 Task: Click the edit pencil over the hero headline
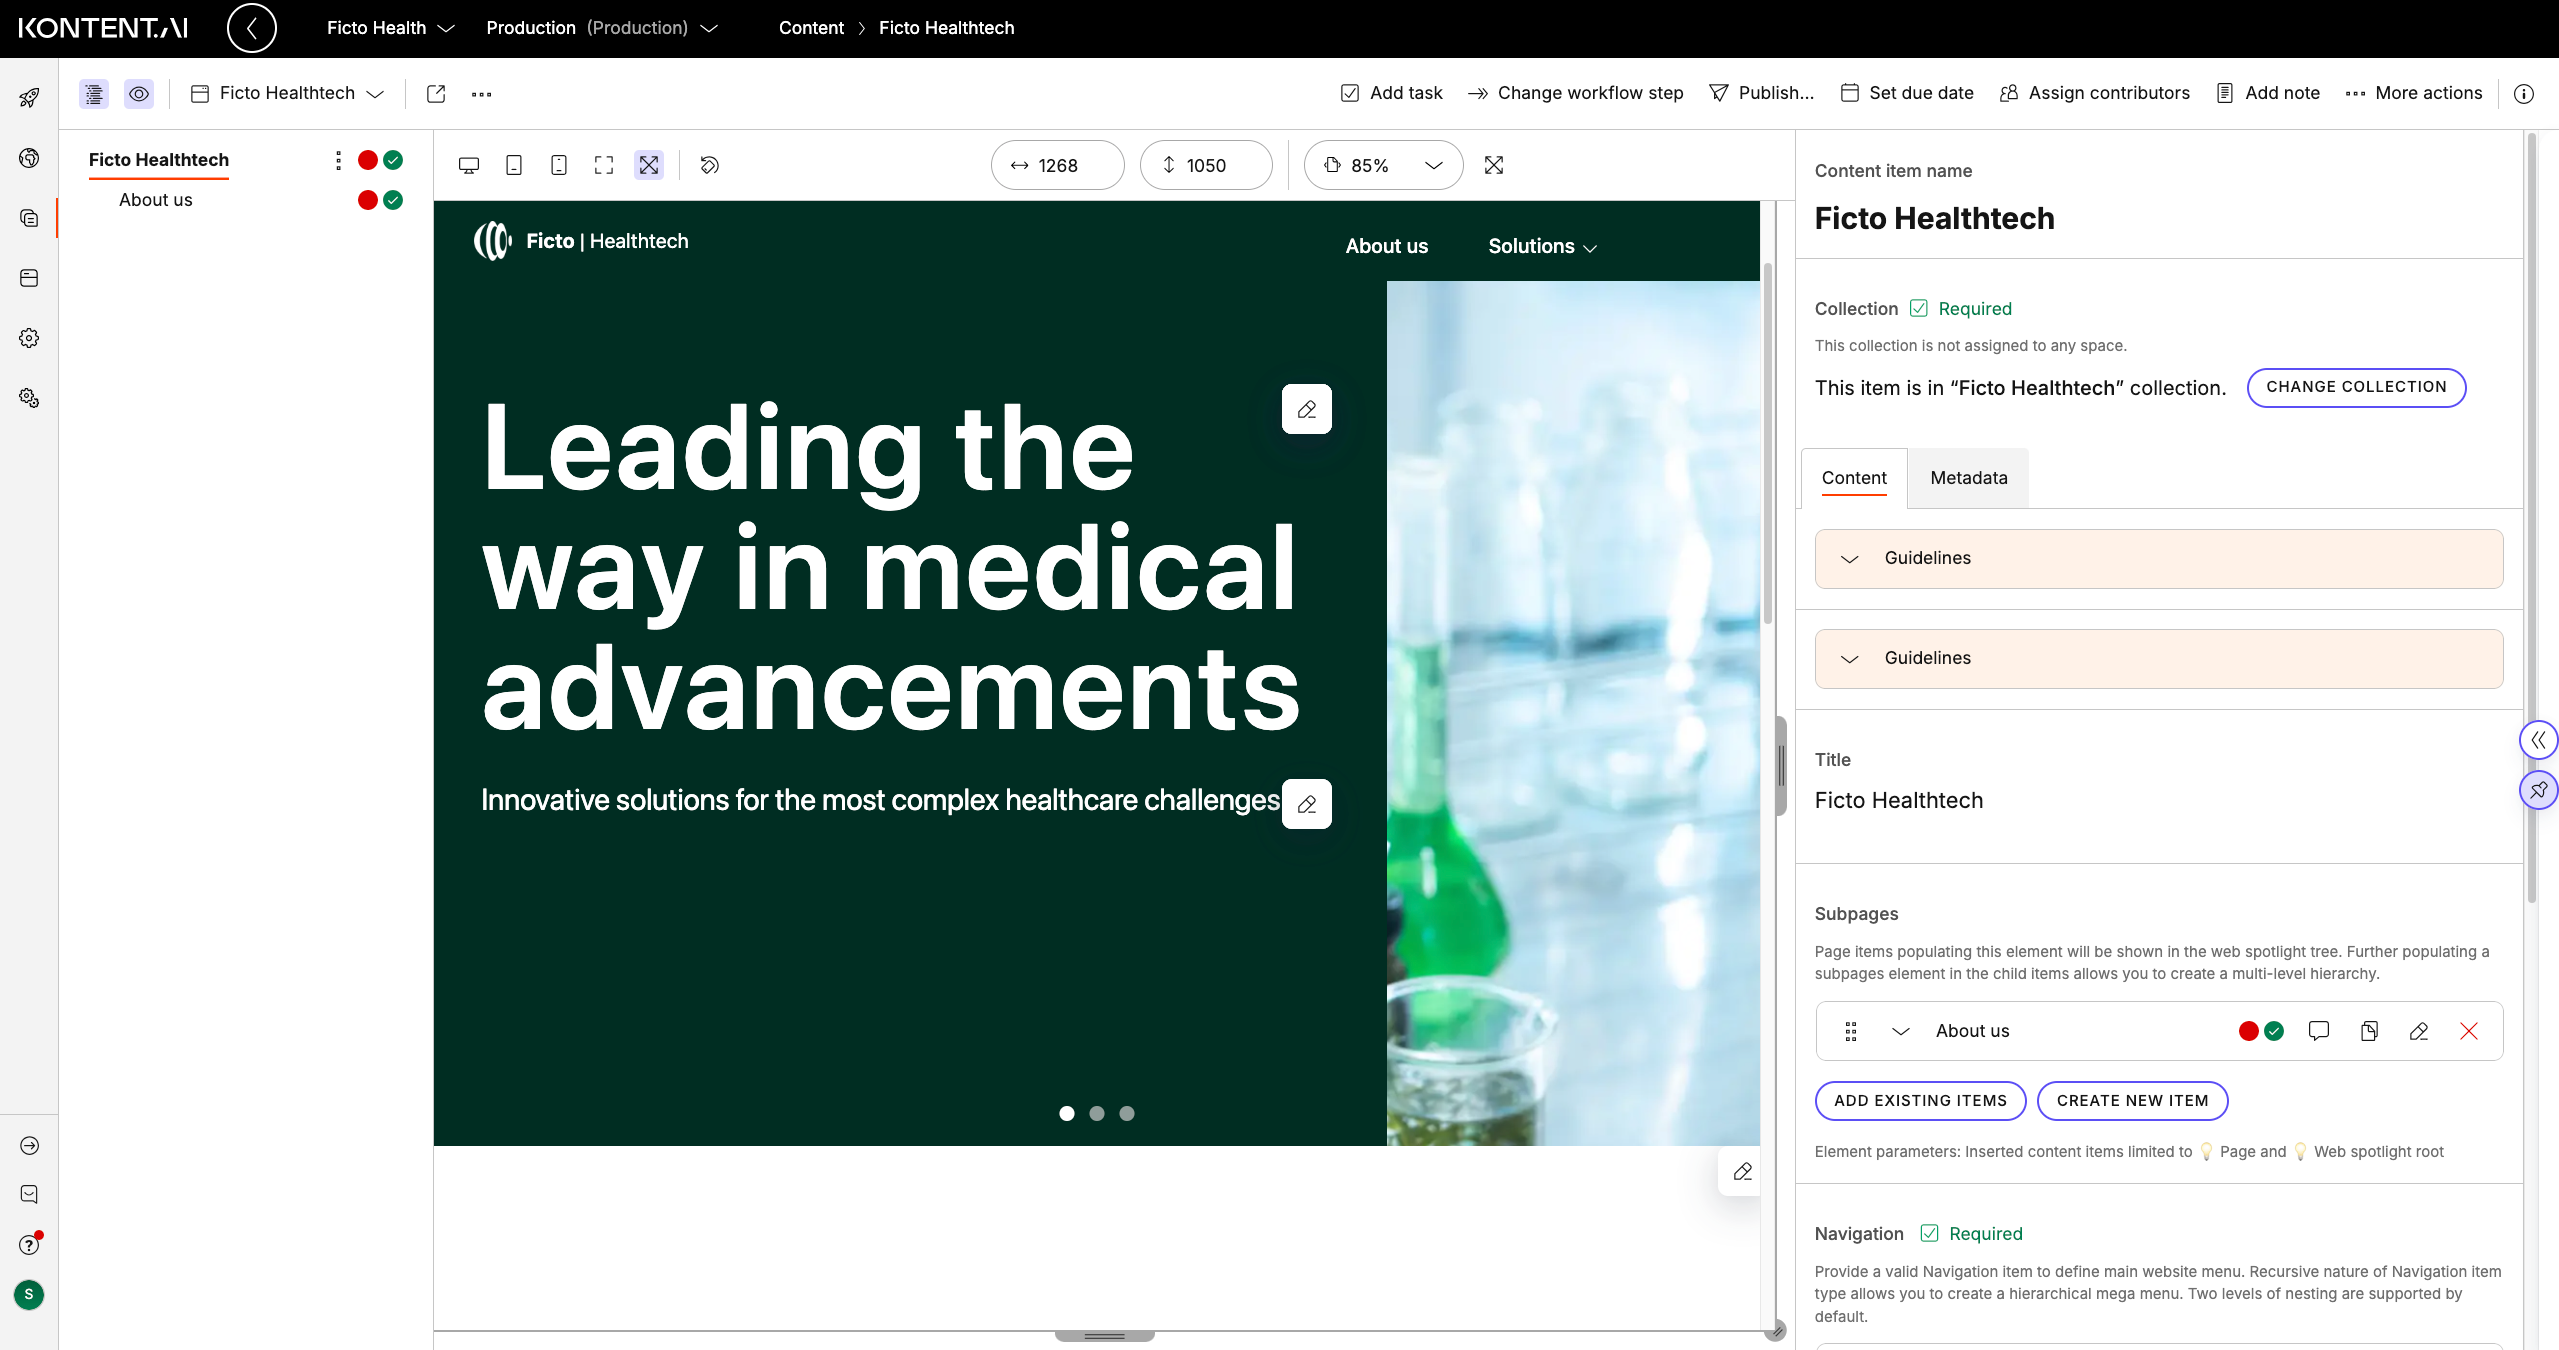pos(1306,409)
